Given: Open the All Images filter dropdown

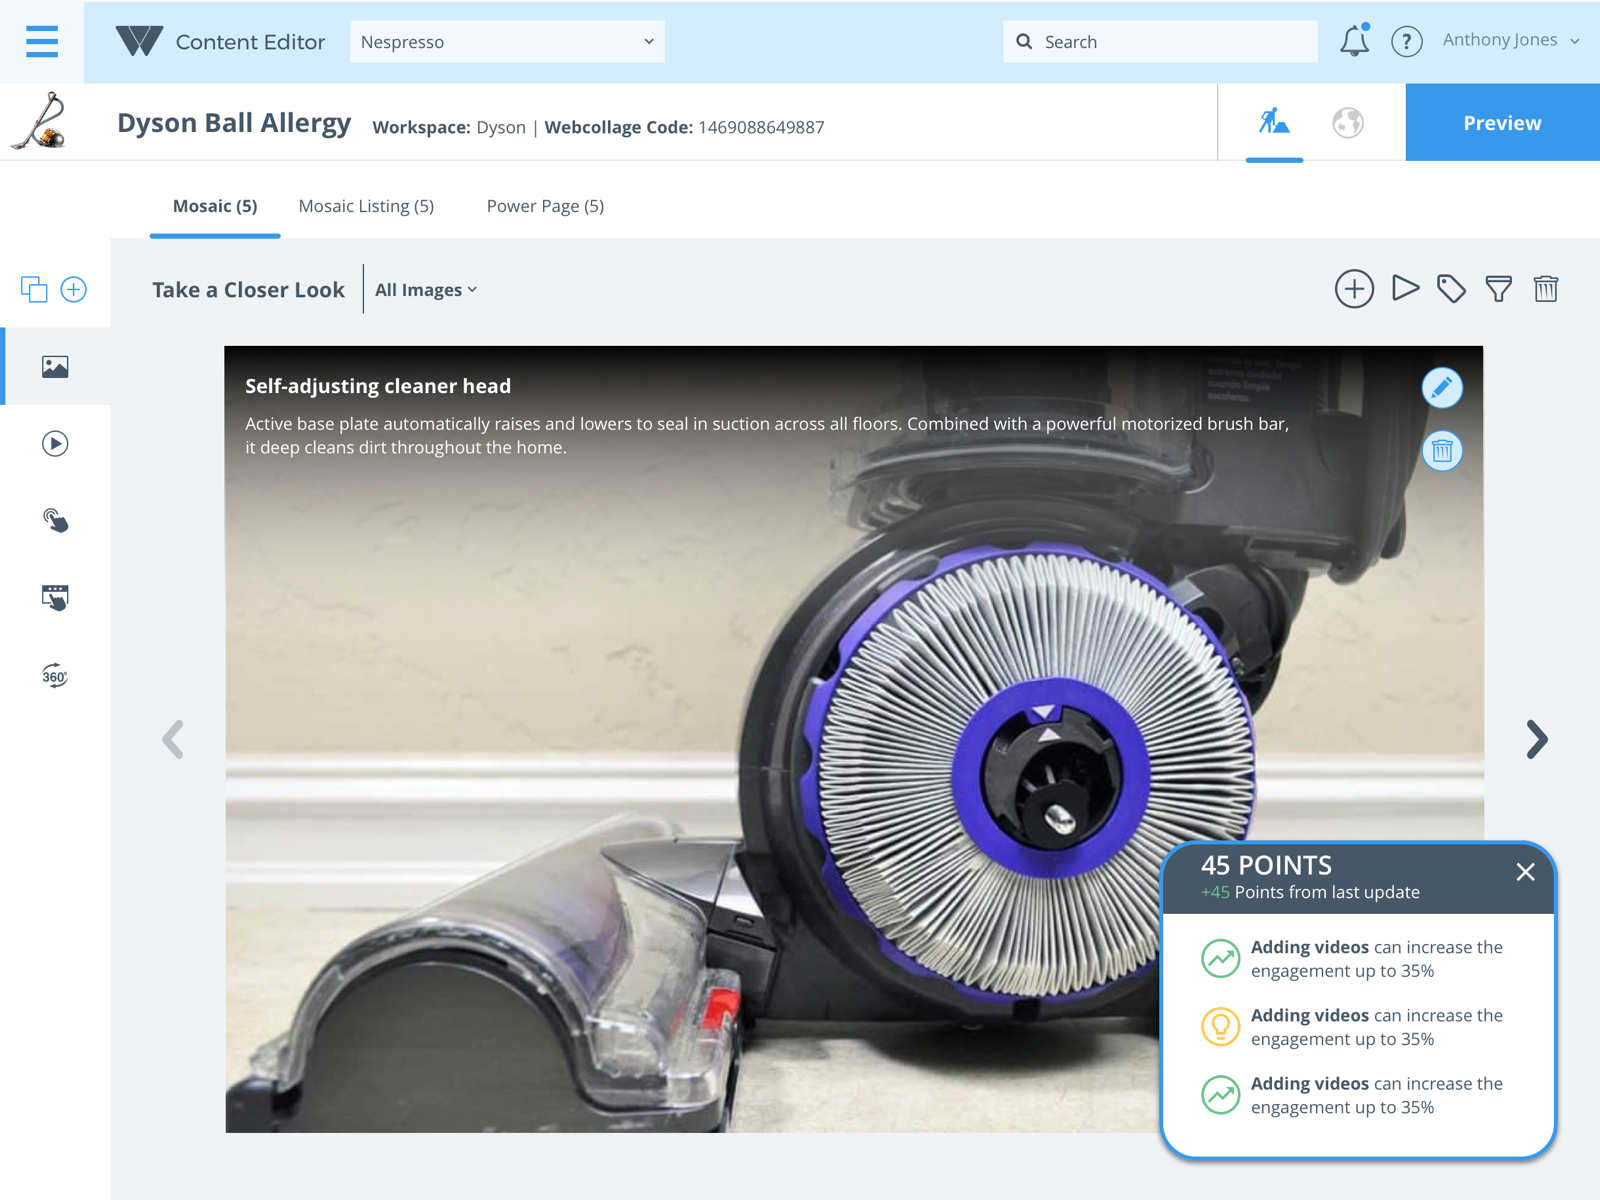Looking at the screenshot, I should pos(426,290).
